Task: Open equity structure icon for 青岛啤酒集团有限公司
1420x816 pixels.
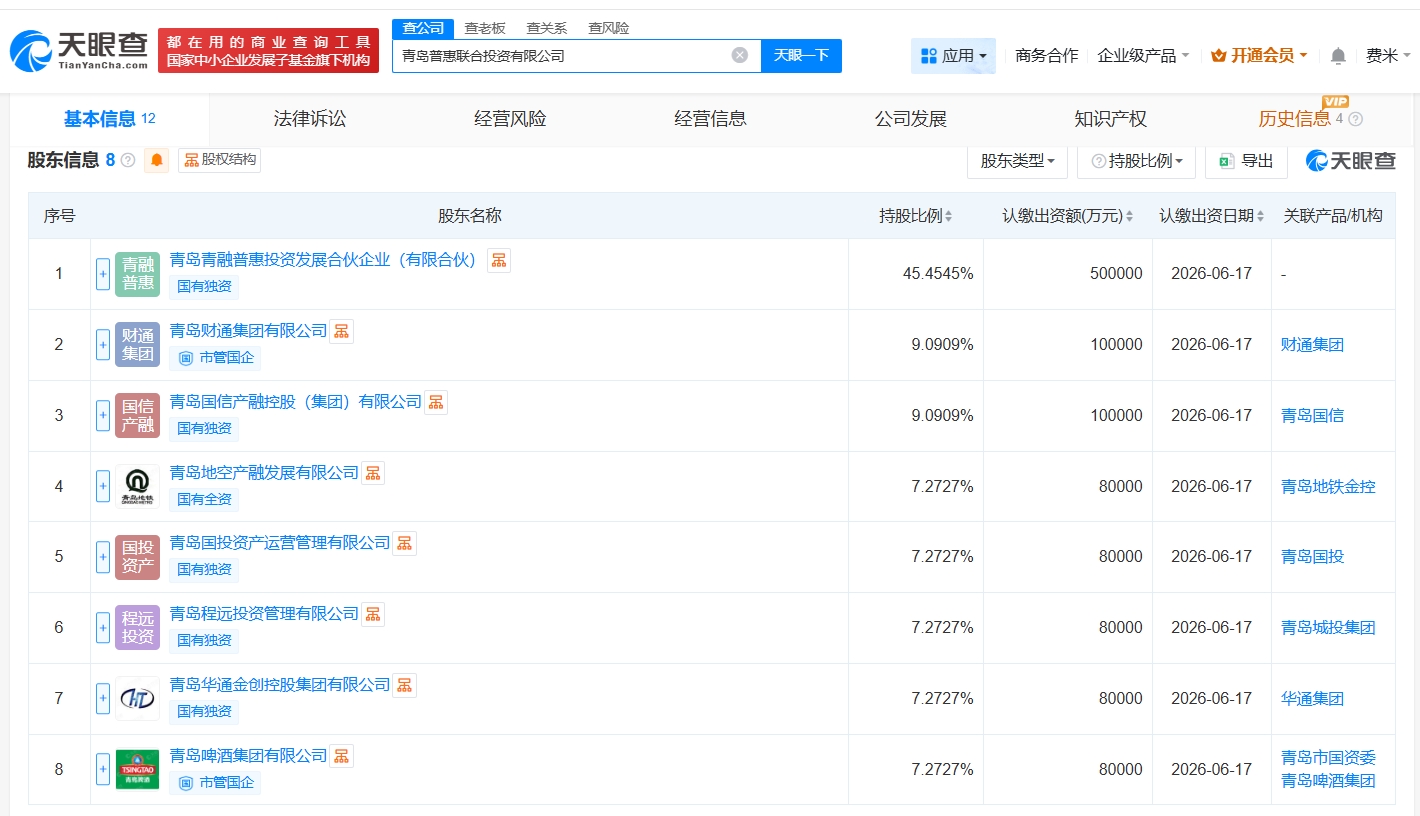Action: tap(342, 756)
